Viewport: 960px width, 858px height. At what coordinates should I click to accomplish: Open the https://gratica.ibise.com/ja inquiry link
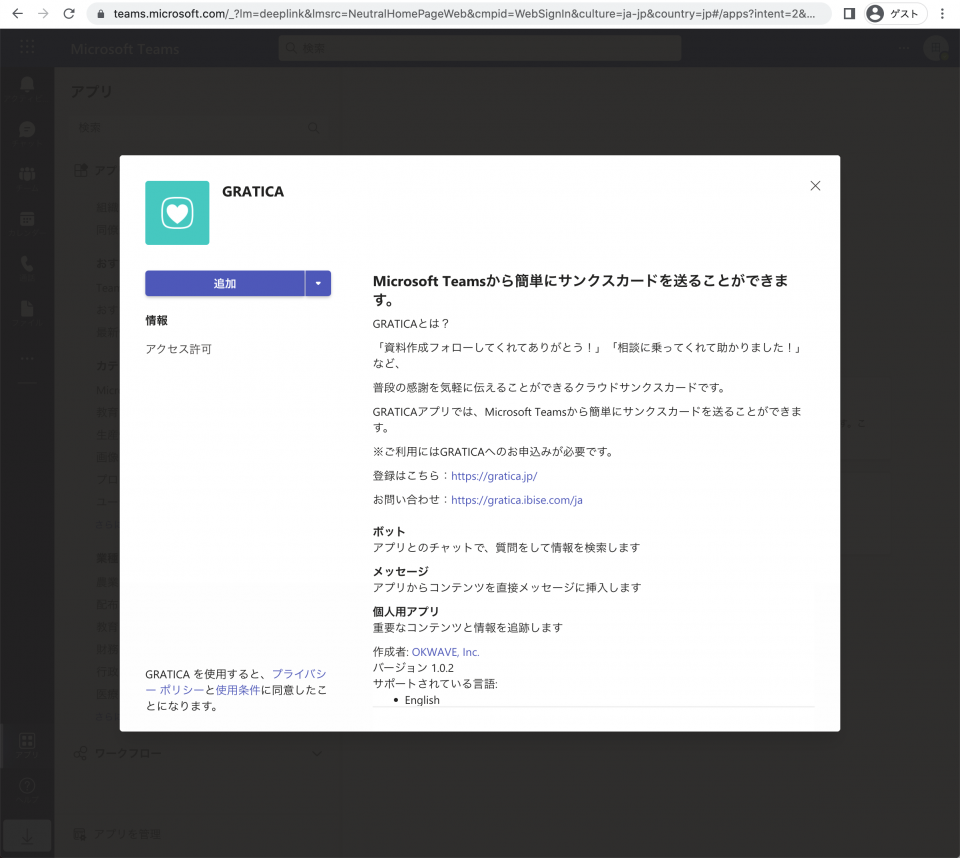[x=517, y=500]
